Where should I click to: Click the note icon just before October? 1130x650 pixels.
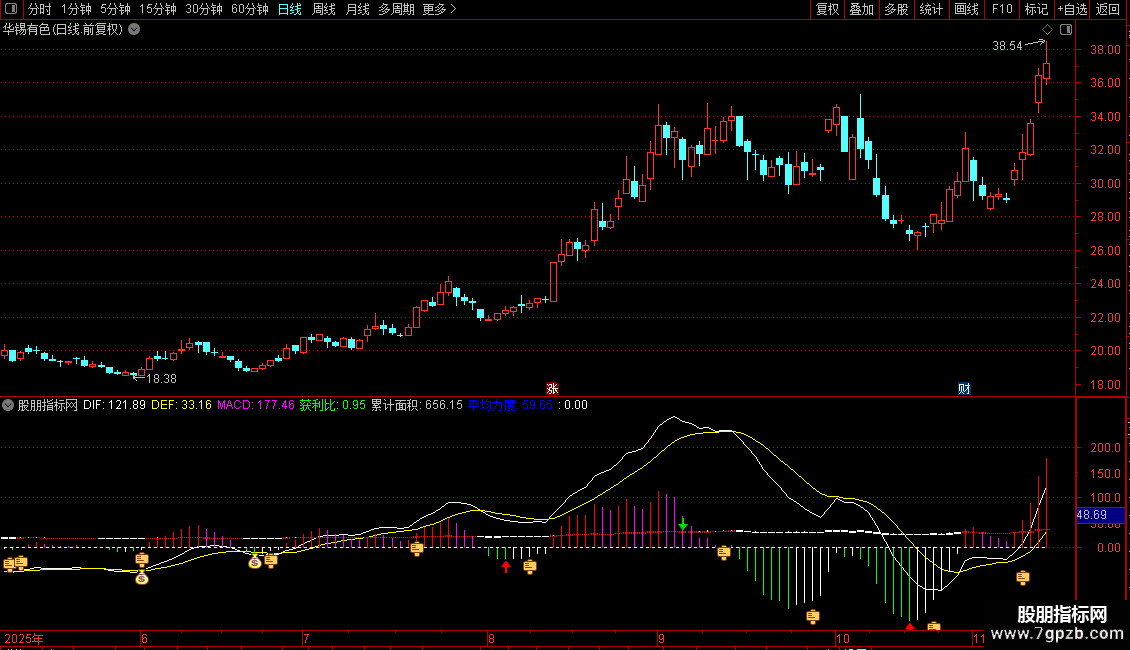[813, 616]
